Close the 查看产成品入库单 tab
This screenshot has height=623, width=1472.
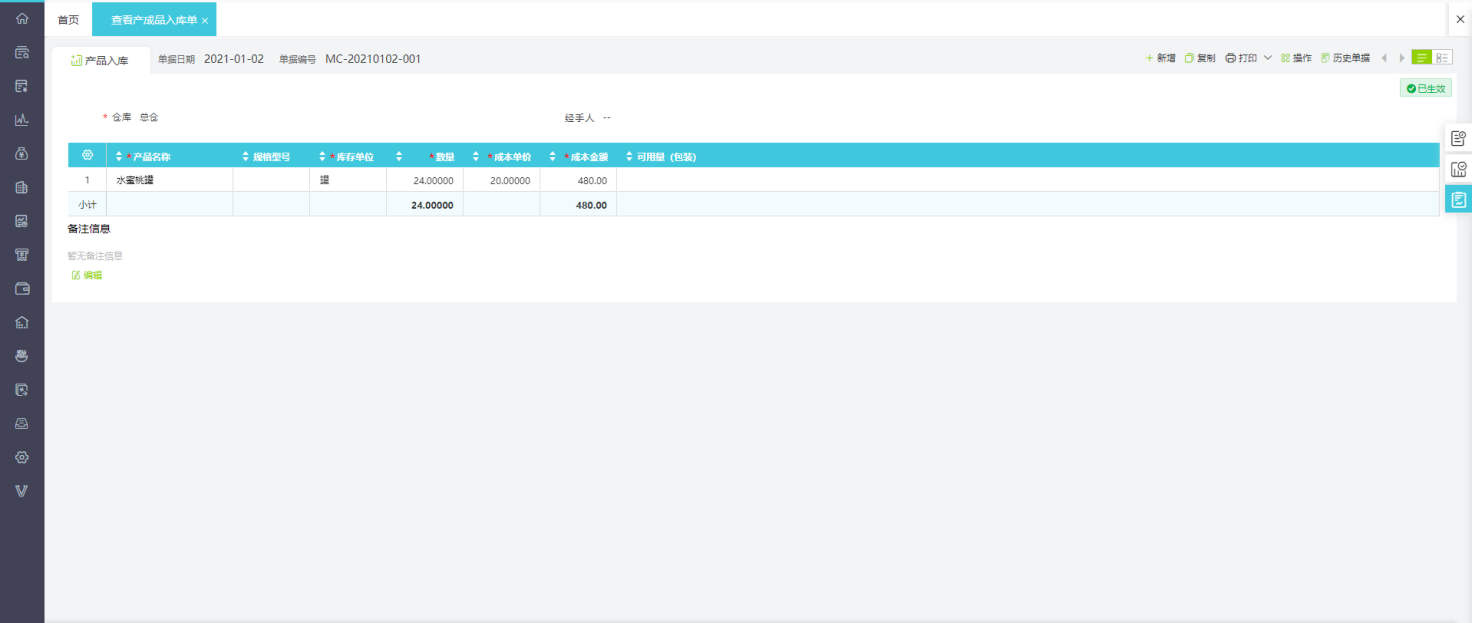[205, 20]
